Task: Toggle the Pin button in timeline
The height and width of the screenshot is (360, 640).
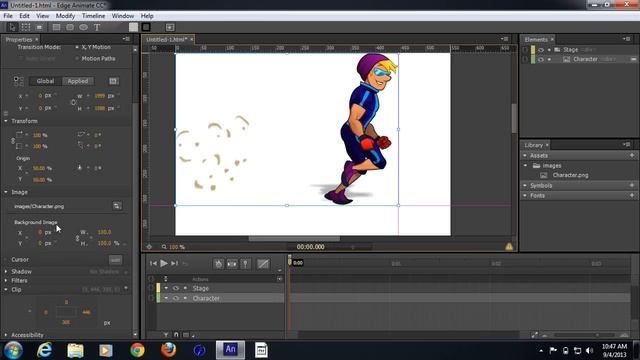Action: pyautogui.click(x=245, y=264)
